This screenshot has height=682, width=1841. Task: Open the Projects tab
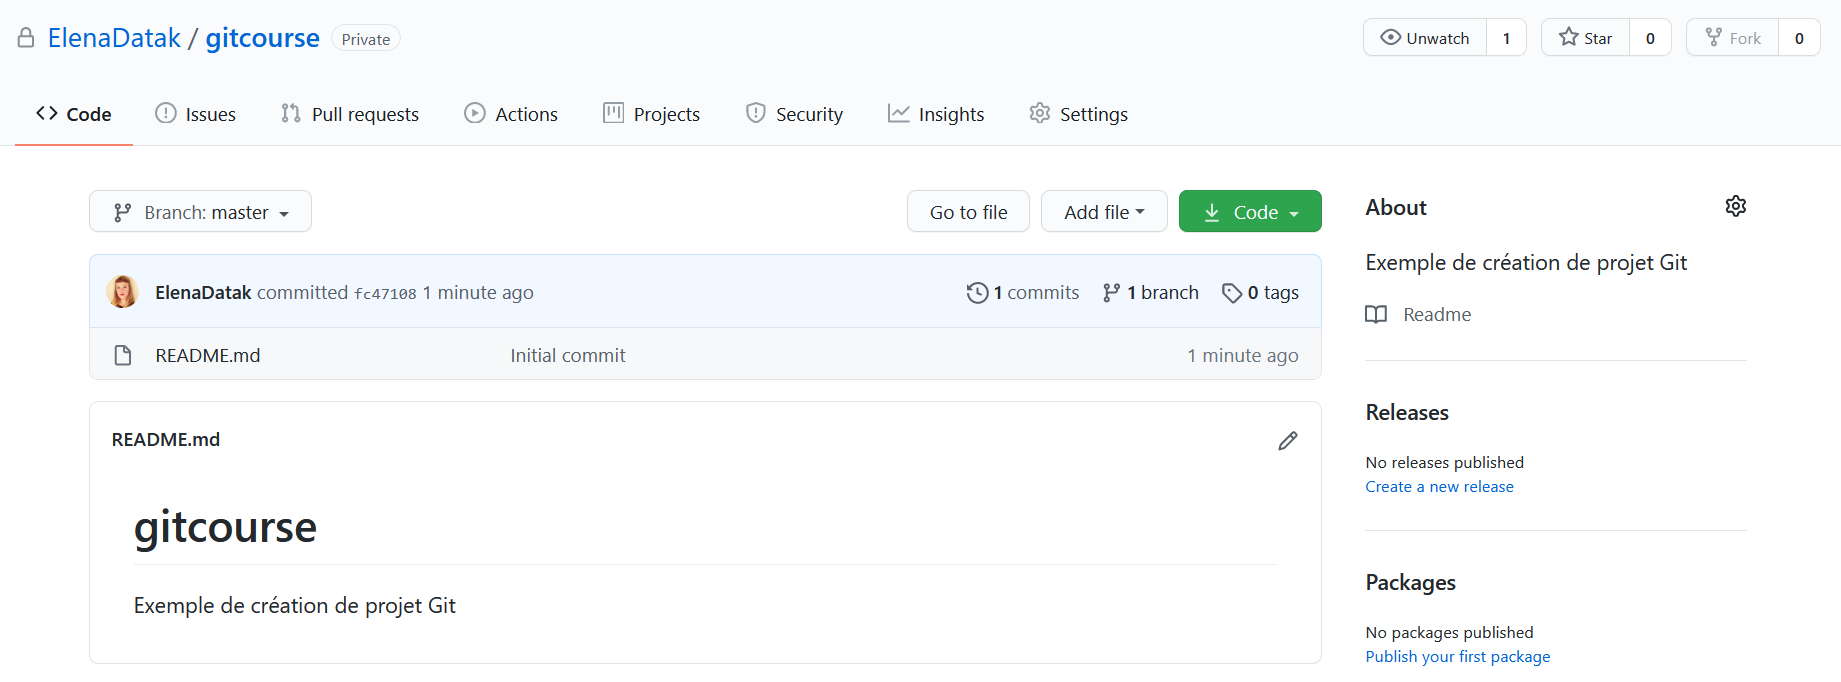(652, 114)
